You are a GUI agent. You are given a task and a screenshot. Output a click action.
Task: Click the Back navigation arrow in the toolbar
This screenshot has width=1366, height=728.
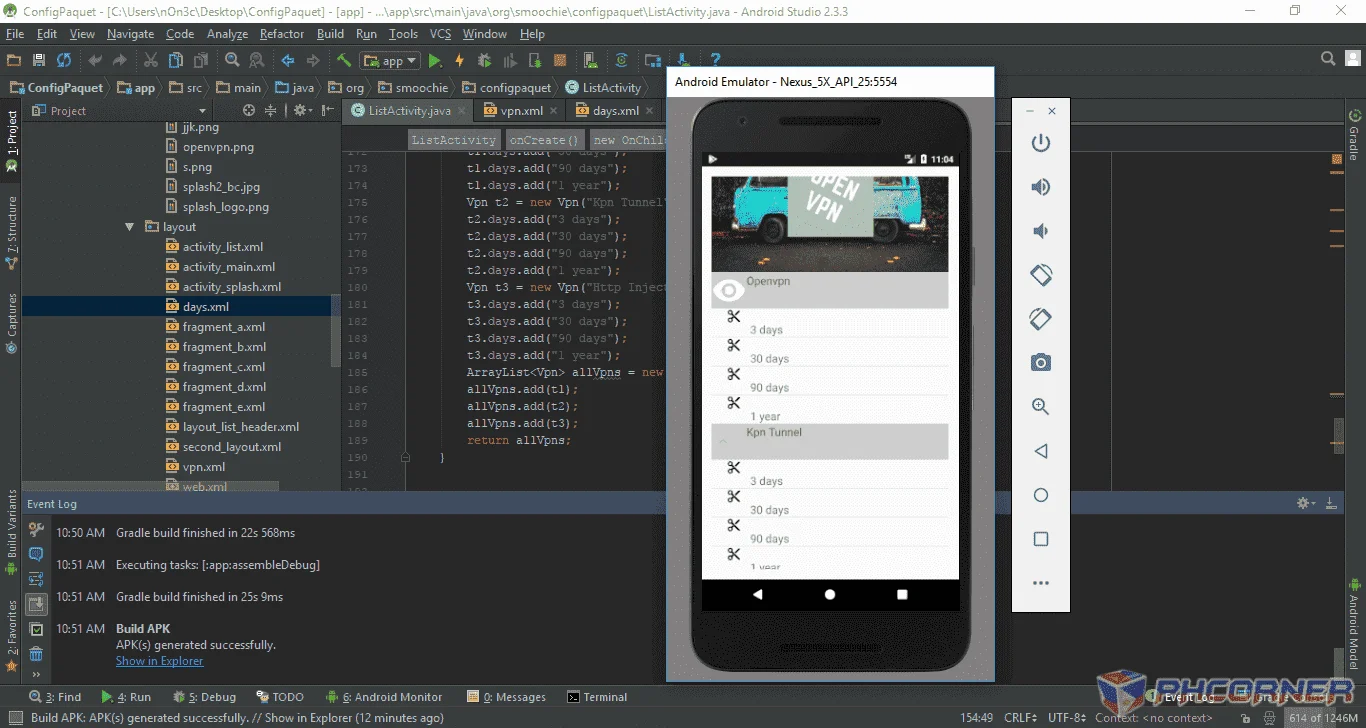(288, 61)
